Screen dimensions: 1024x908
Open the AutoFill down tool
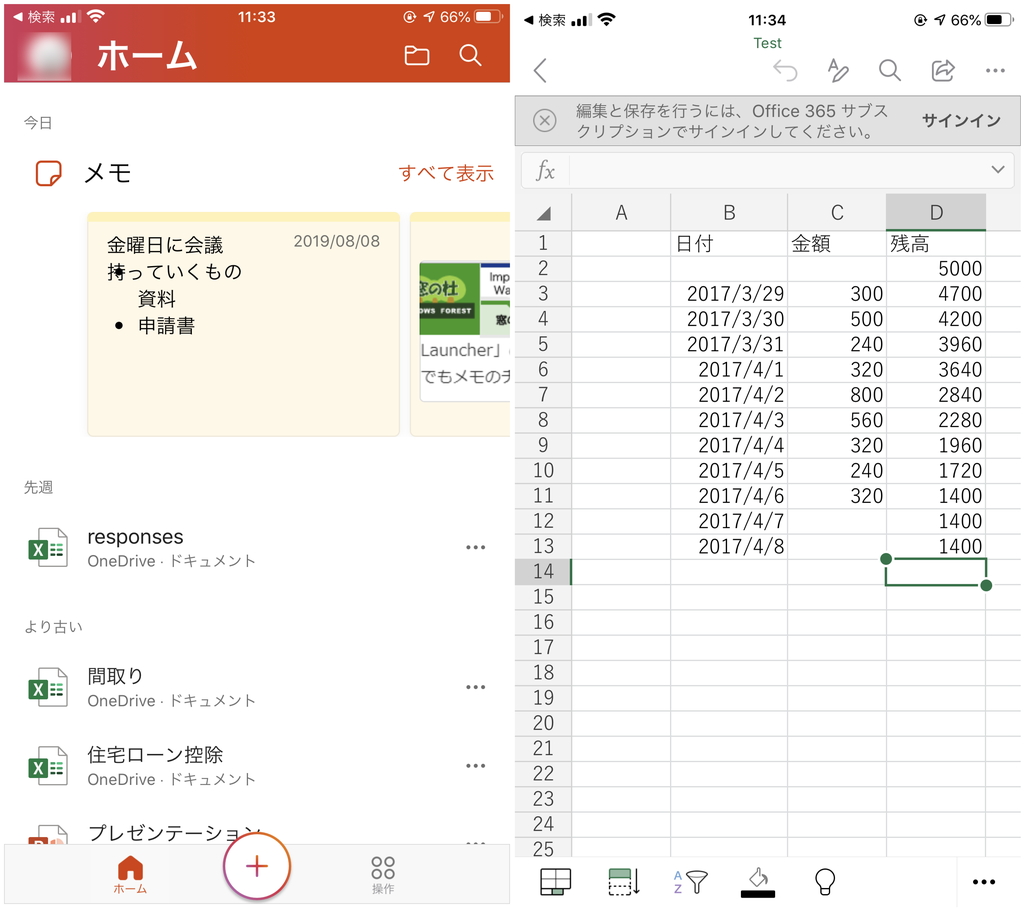(622, 882)
